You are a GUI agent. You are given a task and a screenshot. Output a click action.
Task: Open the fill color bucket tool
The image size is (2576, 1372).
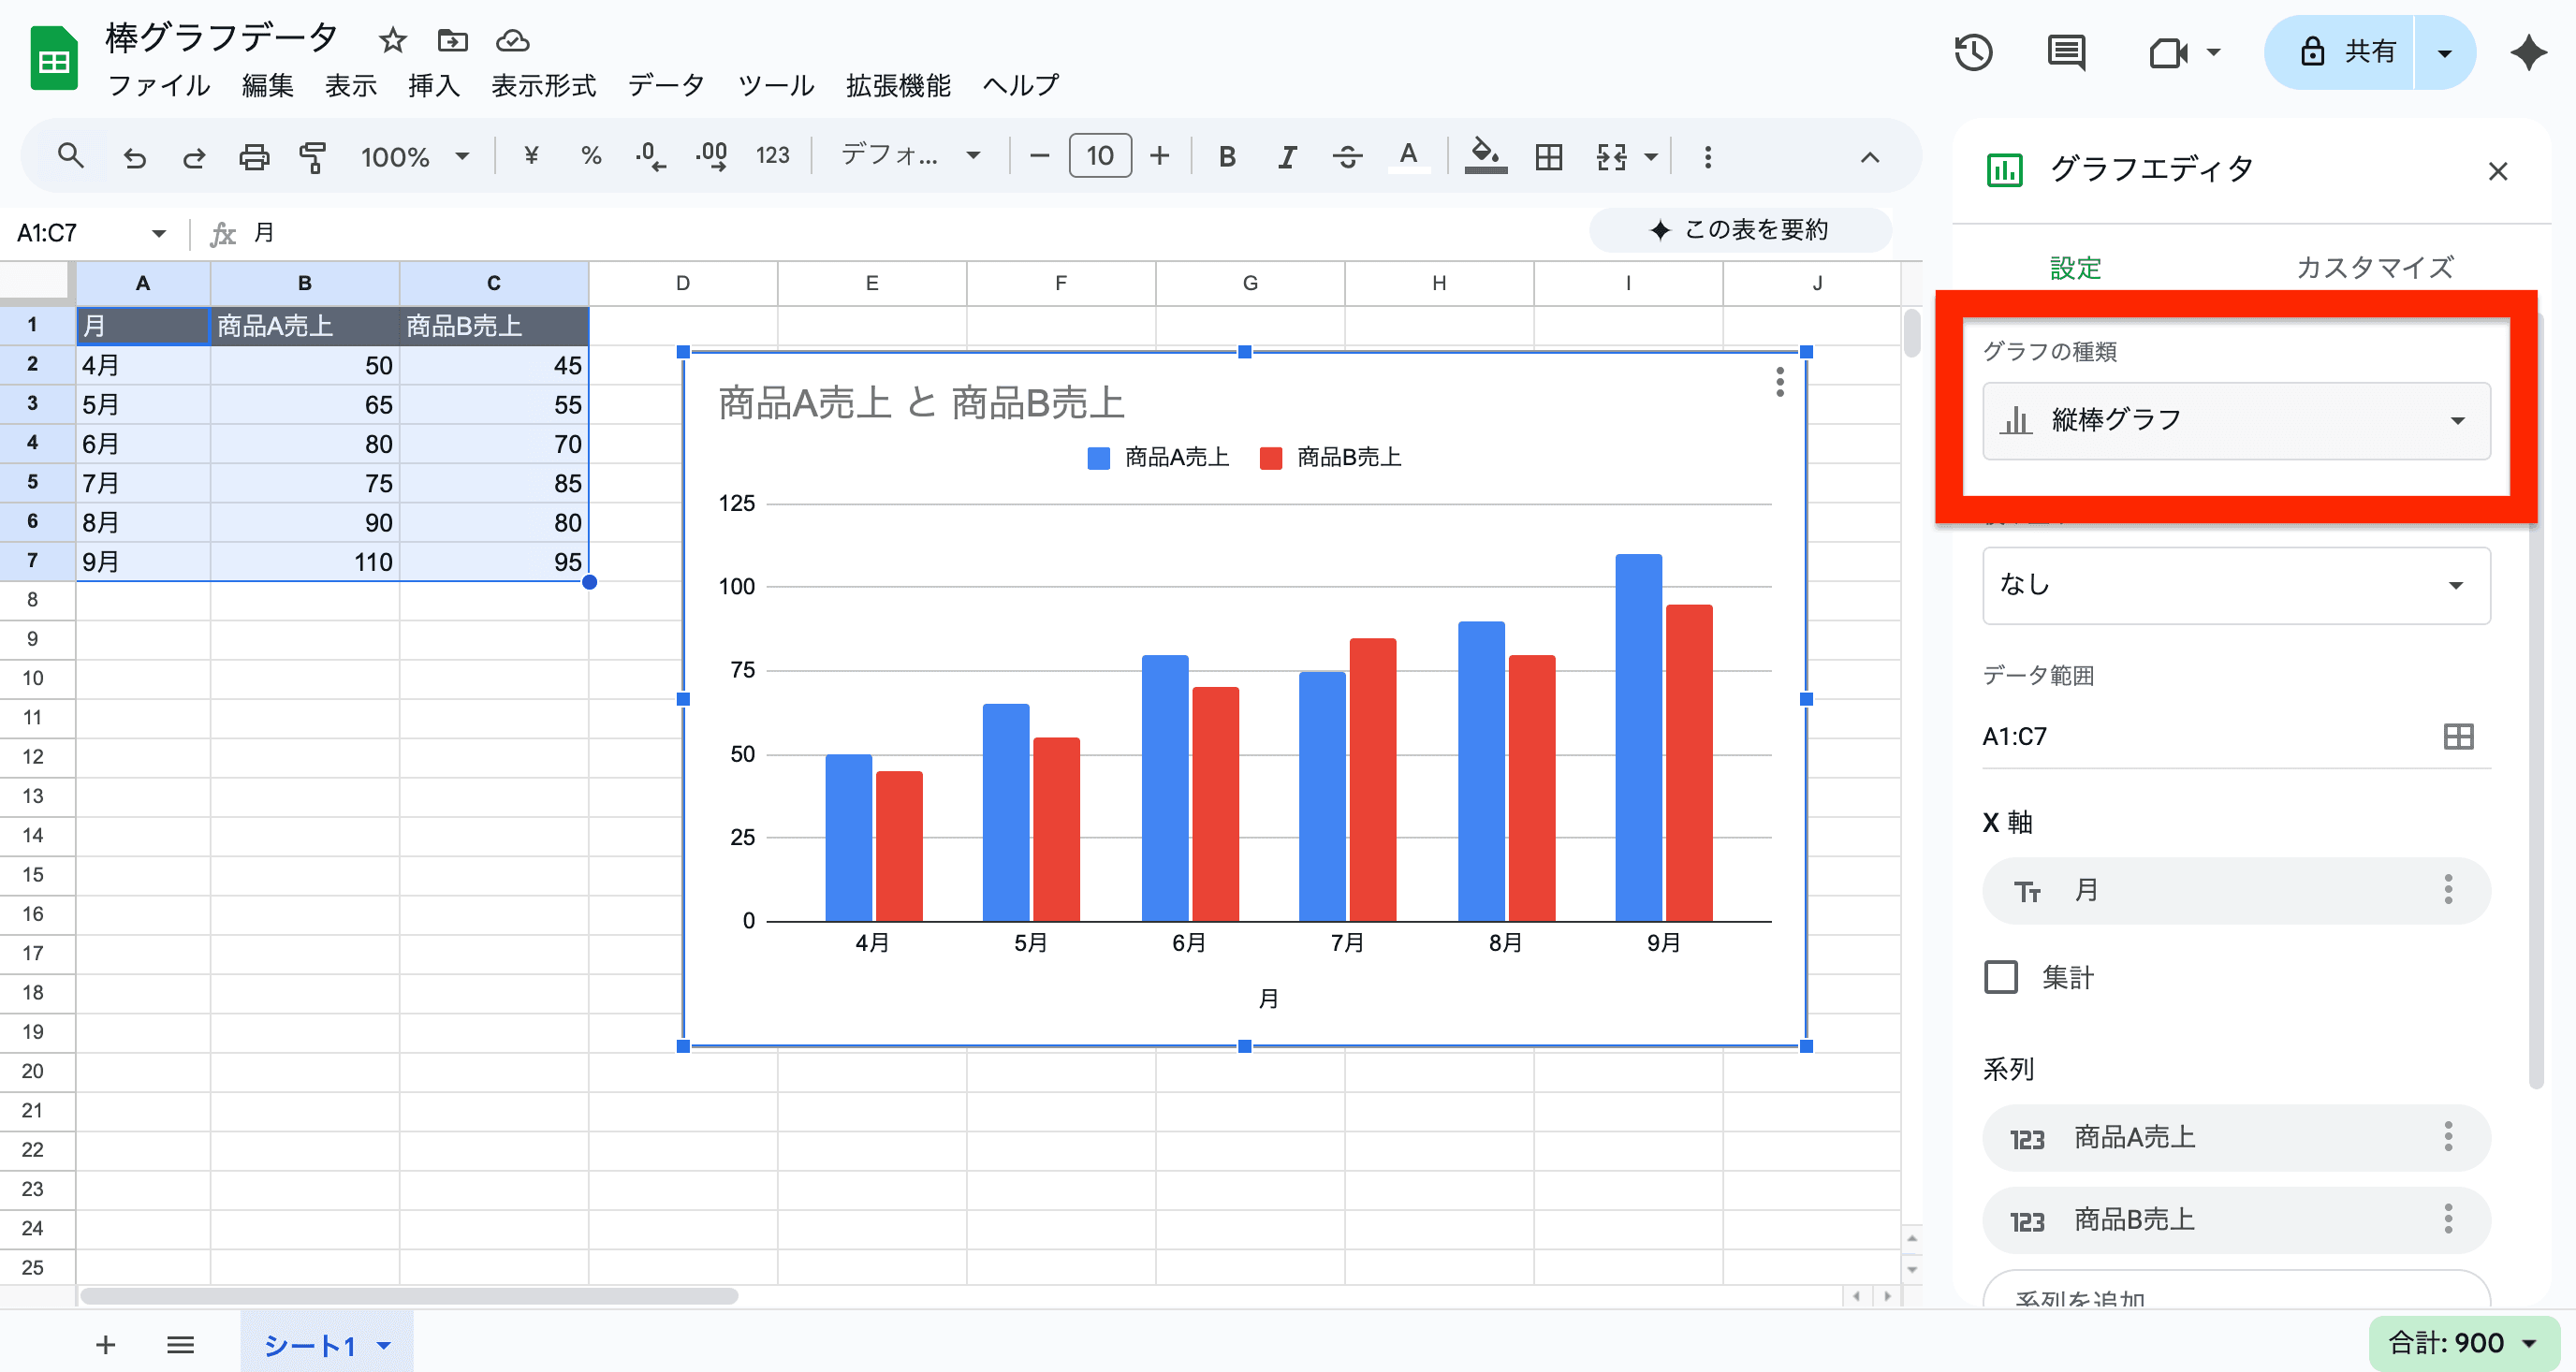pyautogui.click(x=1485, y=156)
